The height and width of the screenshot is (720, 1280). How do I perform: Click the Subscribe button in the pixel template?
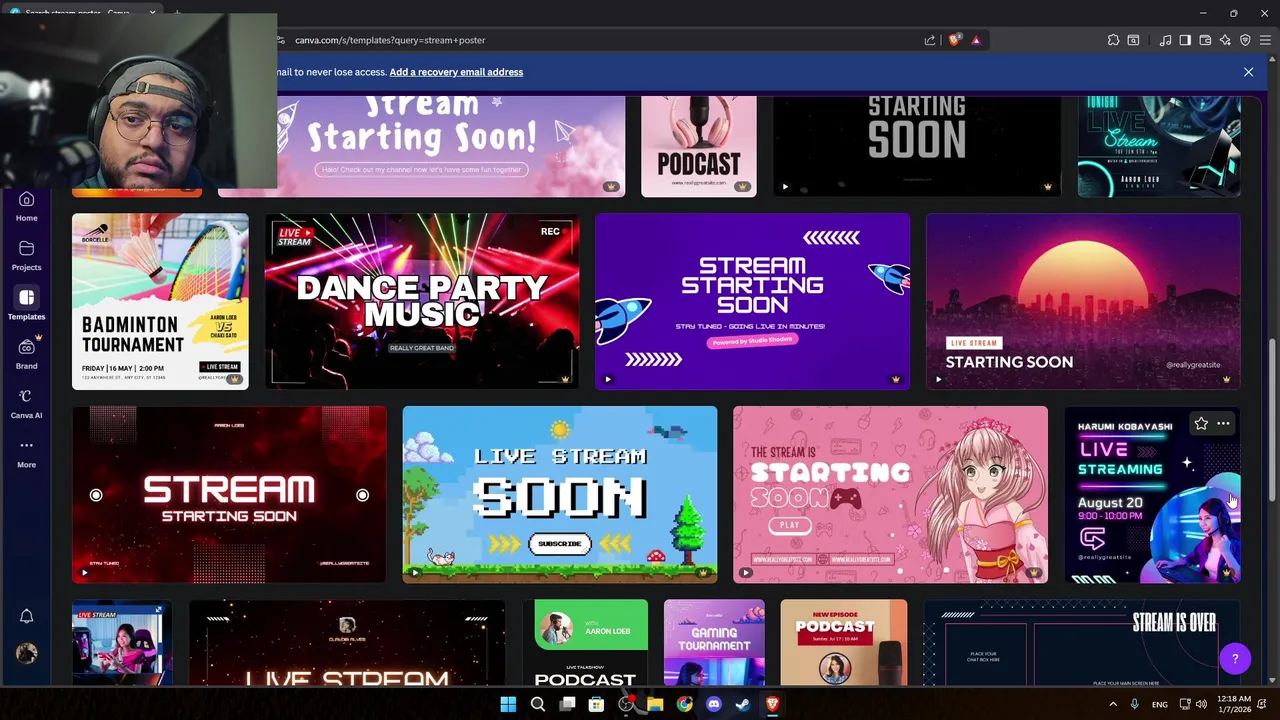tap(559, 544)
